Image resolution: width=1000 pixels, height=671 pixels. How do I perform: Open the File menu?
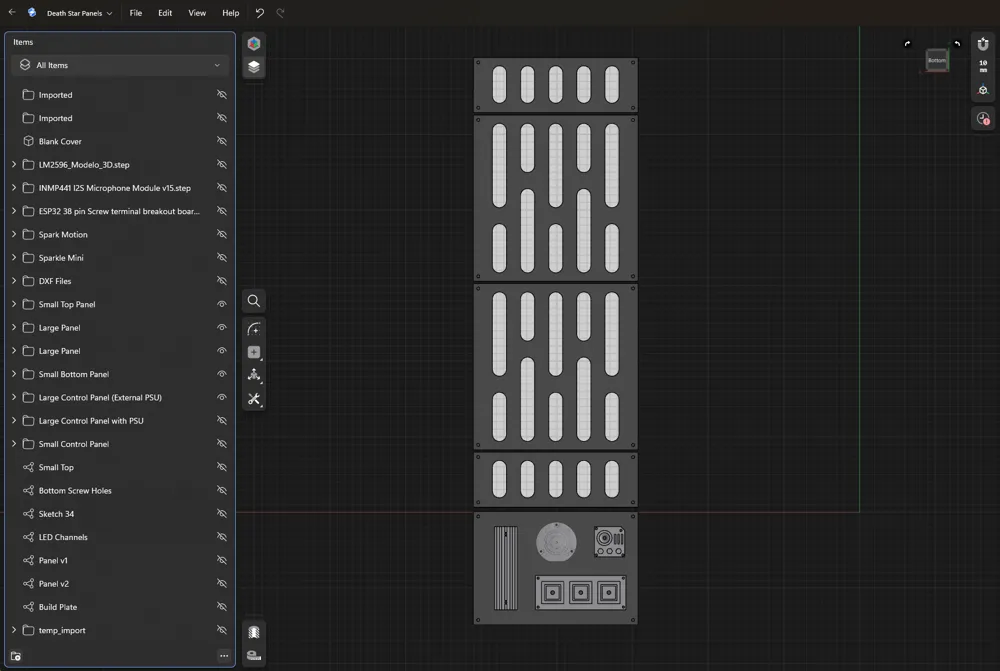point(135,13)
